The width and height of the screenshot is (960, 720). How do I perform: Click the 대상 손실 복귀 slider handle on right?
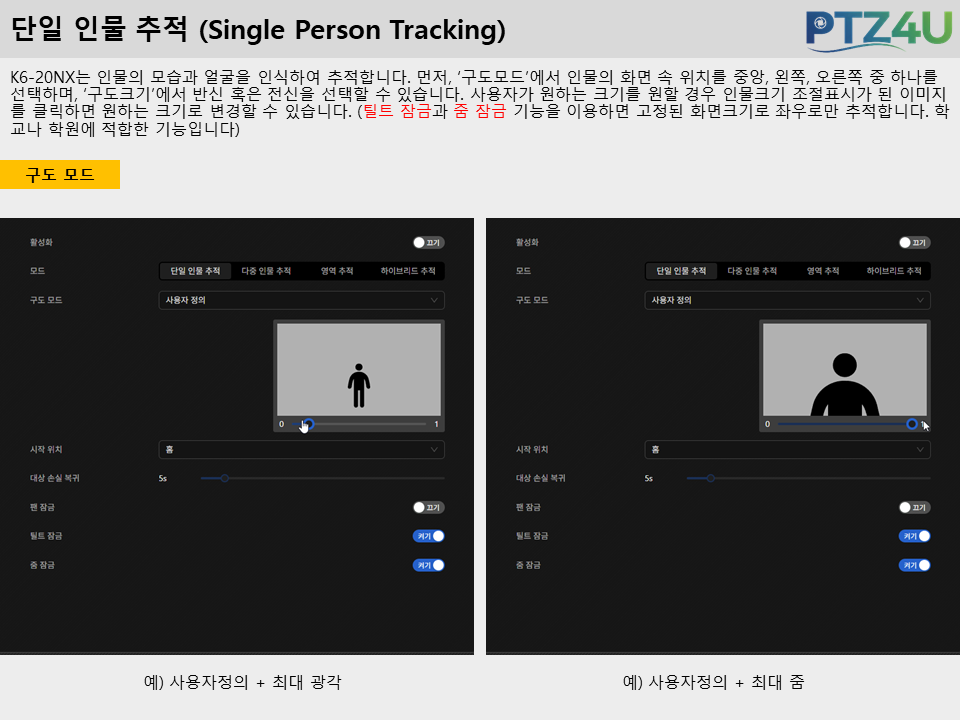(710, 478)
